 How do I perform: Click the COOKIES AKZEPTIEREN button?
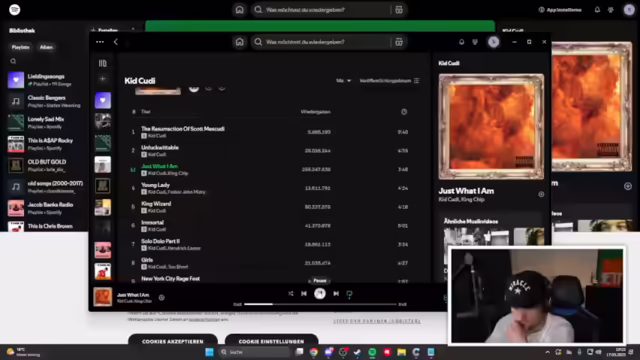pyautogui.click(x=173, y=340)
